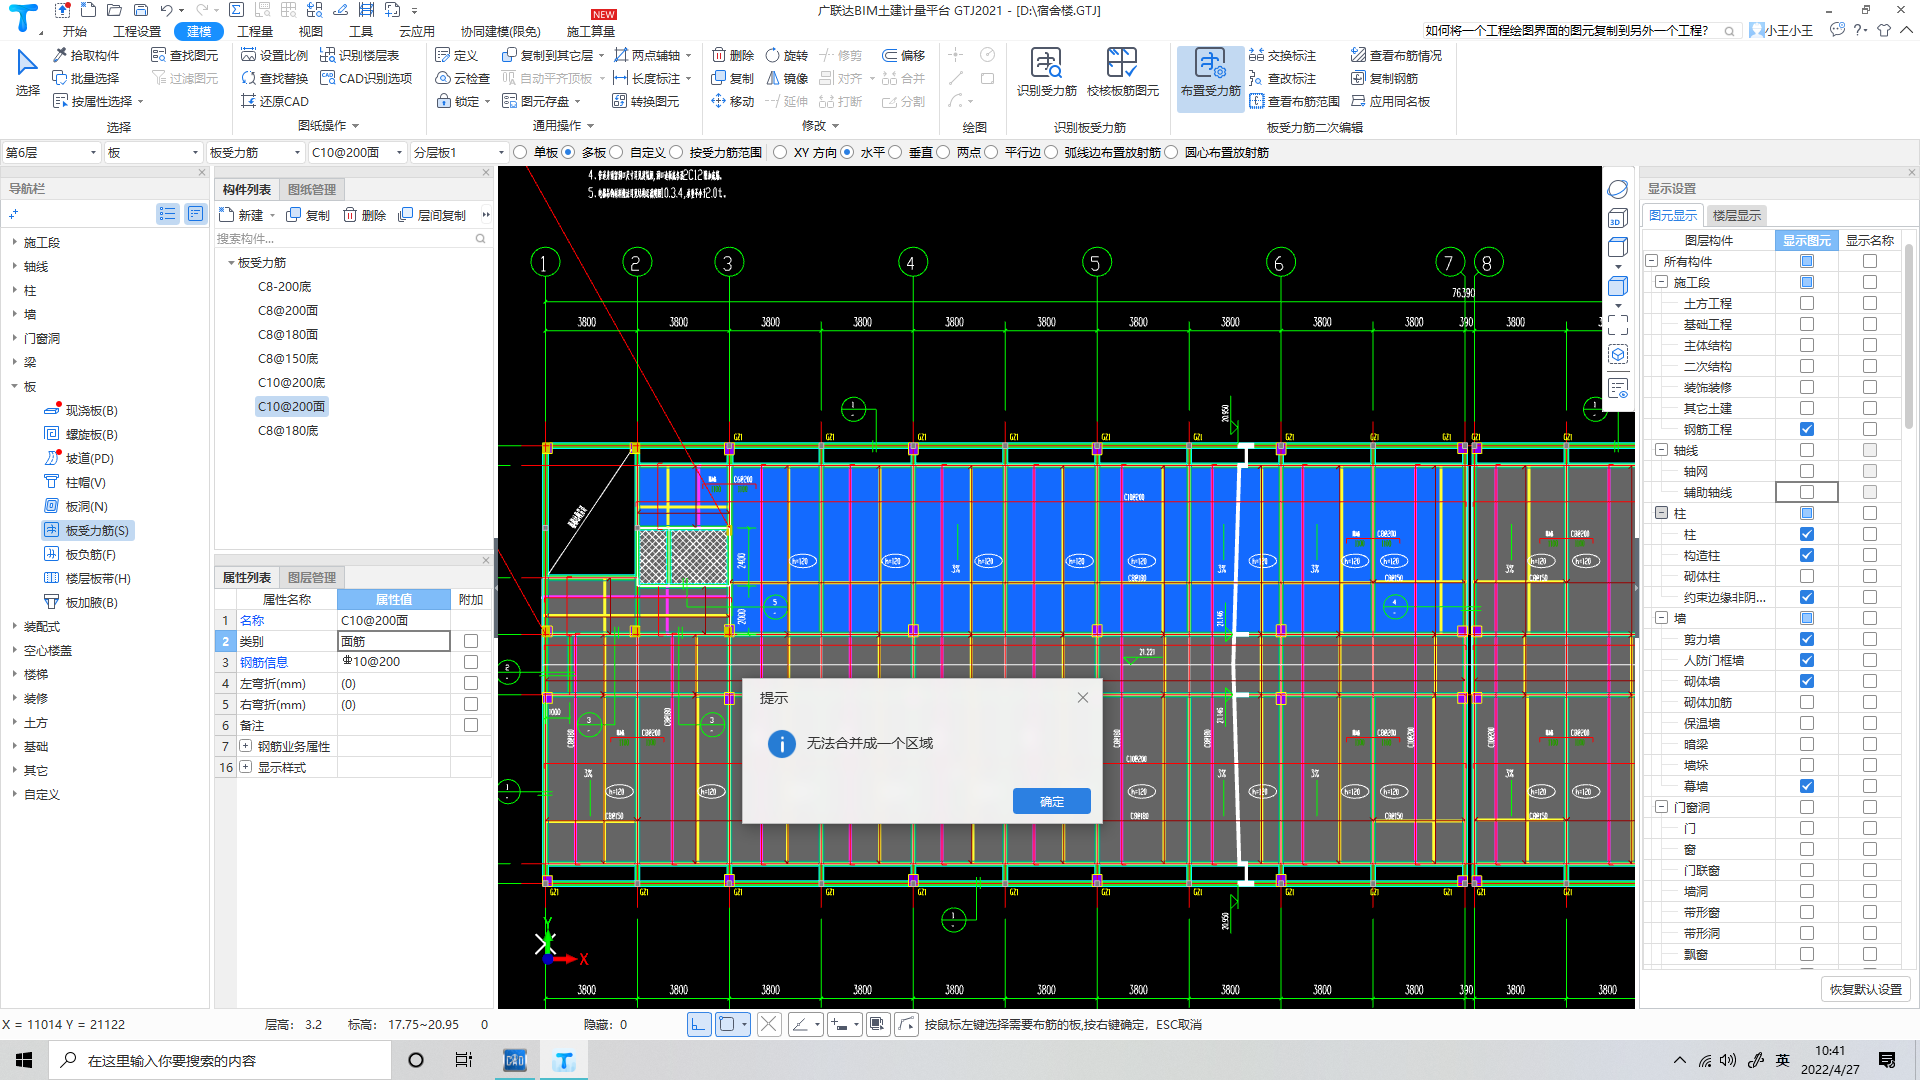Open the 板受力筋 type dropdown
Screen dimensions: 1920x1080
click(255, 152)
